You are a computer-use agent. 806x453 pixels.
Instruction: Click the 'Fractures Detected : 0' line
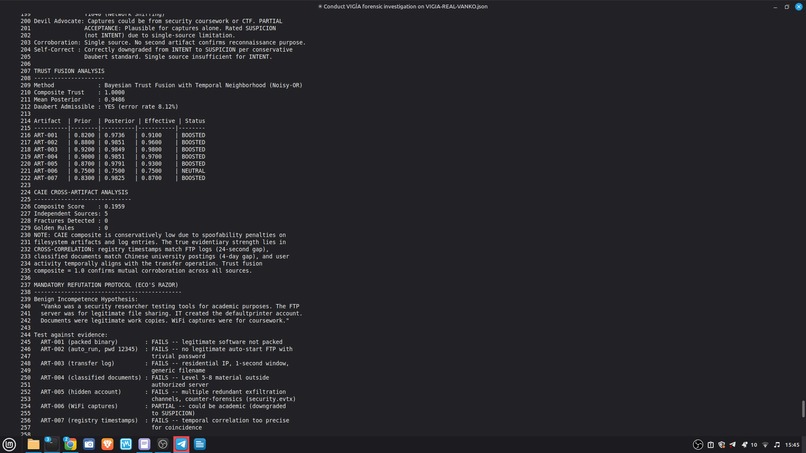[x=71, y=221]
